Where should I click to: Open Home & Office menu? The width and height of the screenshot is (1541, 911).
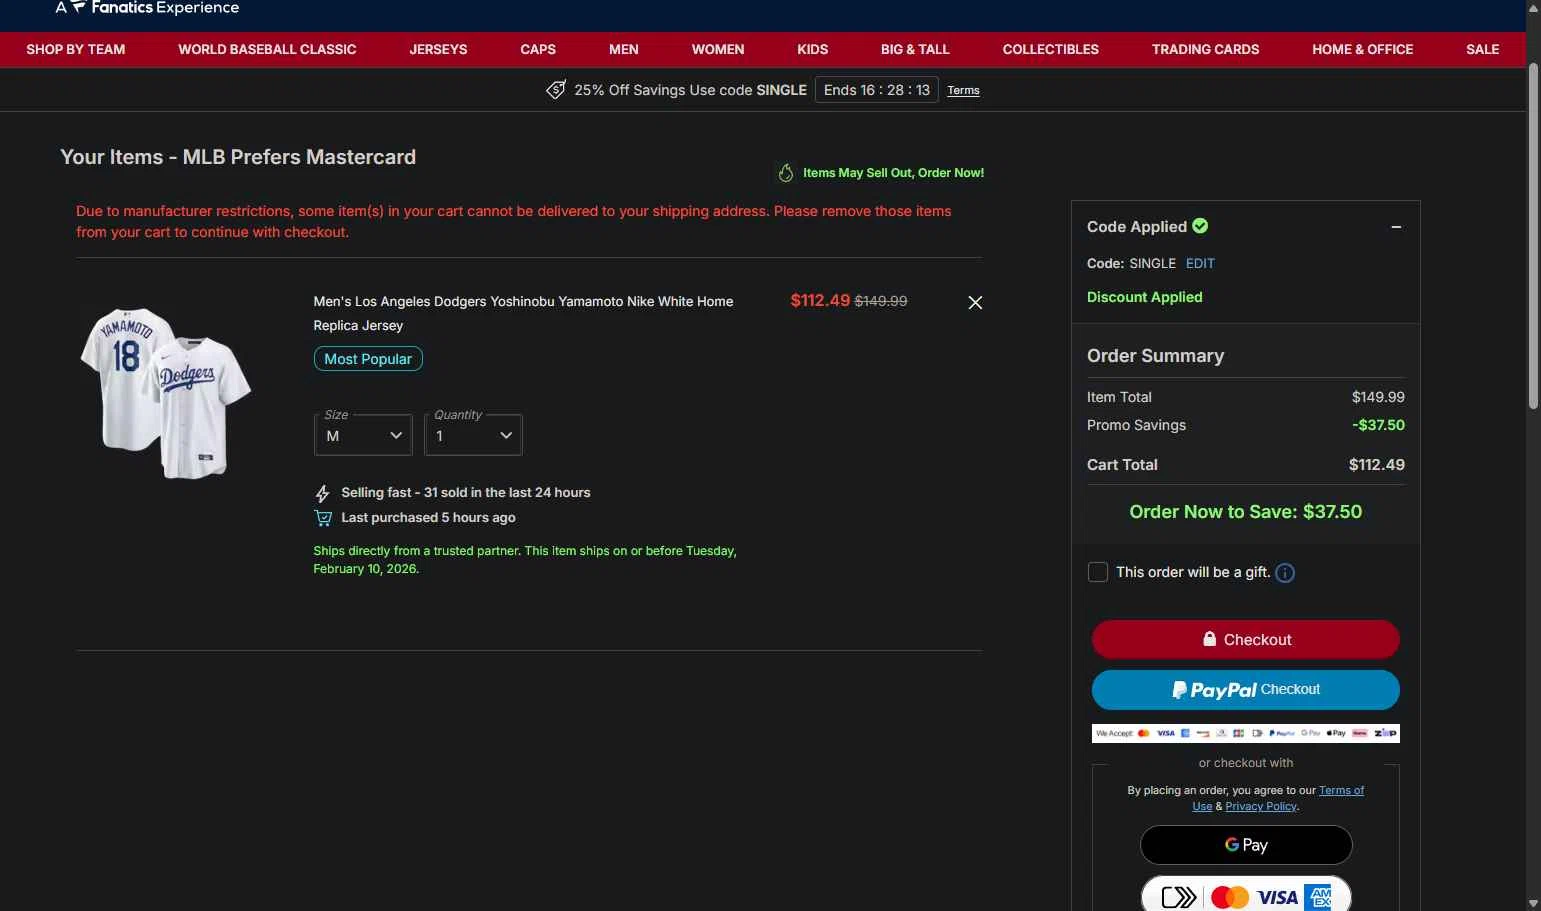tap(1362, 49)
